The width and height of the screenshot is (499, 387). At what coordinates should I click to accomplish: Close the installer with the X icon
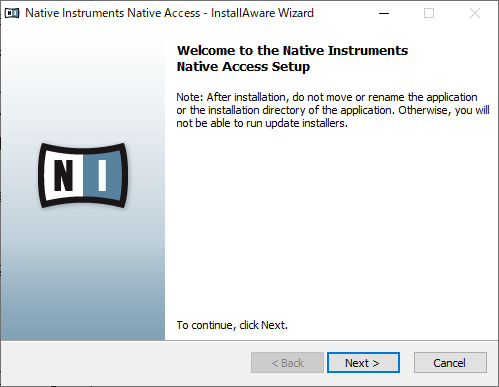coord(475,13)
